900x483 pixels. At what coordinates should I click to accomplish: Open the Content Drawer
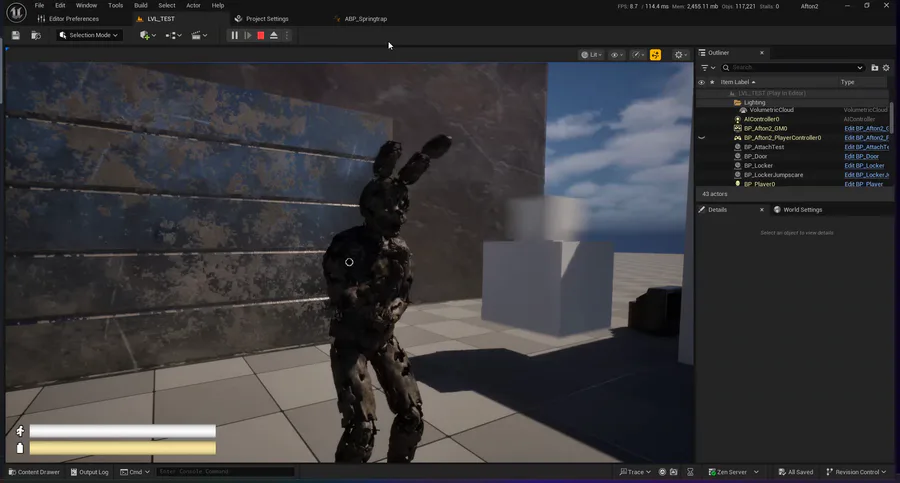pyautogui.click(x=34, y=472)
